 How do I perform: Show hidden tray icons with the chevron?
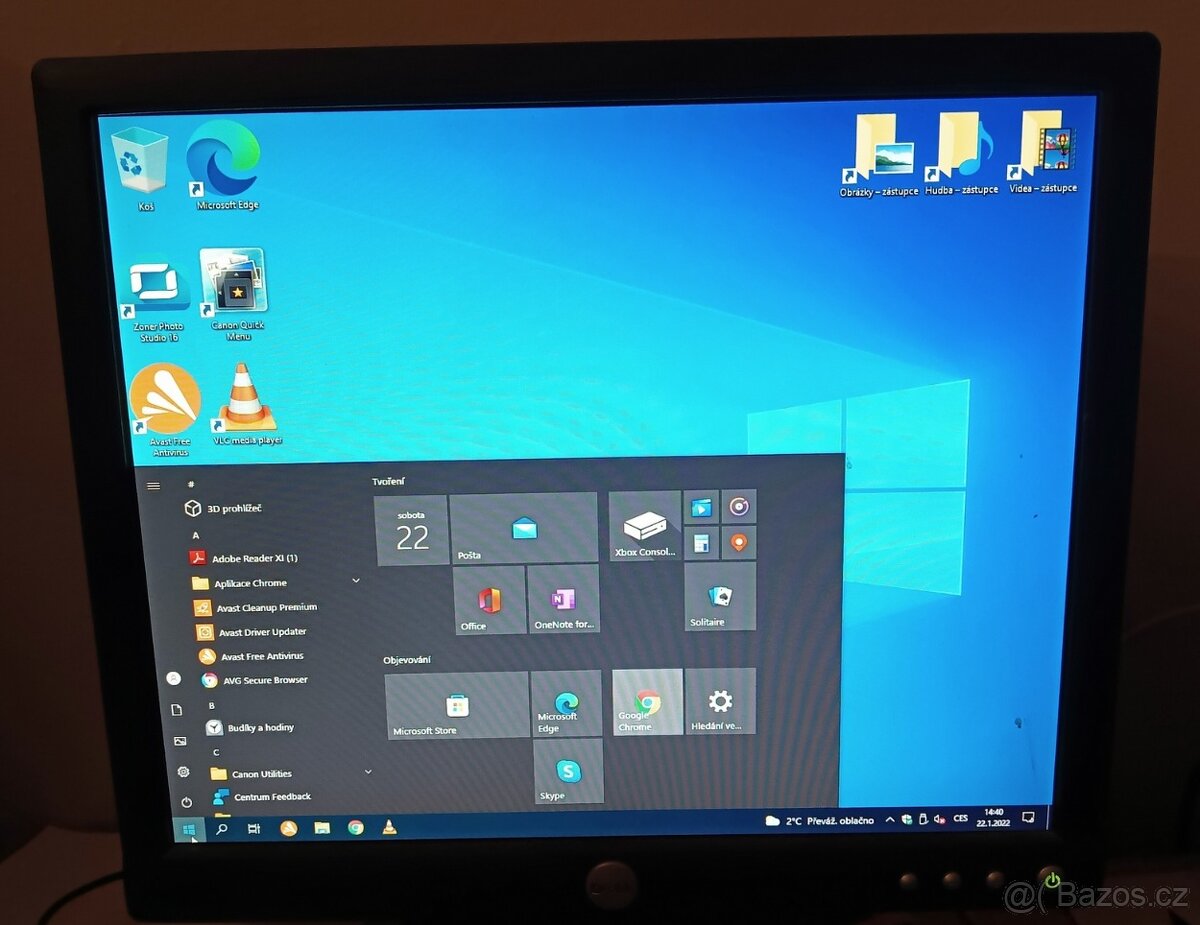(x=889, y=820)
